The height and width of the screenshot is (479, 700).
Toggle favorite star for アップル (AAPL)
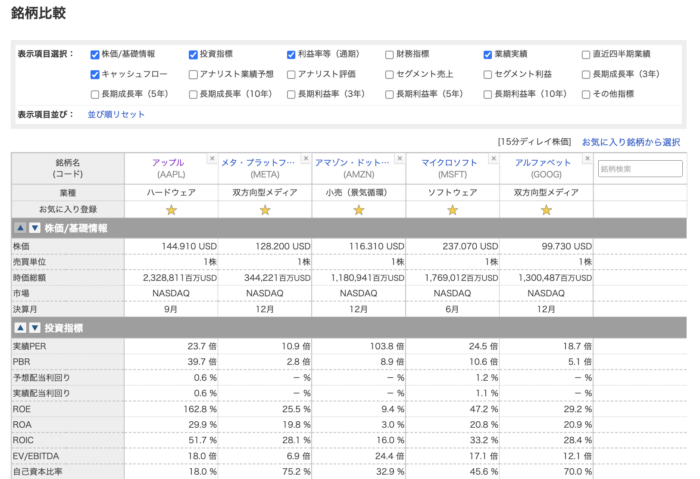pyautogui.click(x=171, y=210)
